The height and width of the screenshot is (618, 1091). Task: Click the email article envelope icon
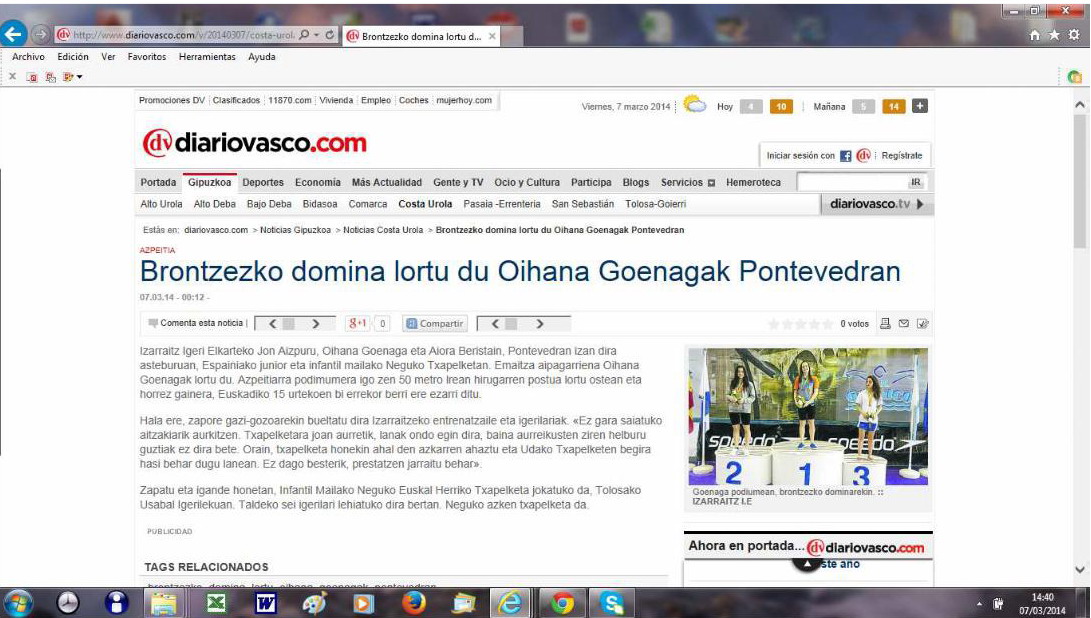(903, 324)
